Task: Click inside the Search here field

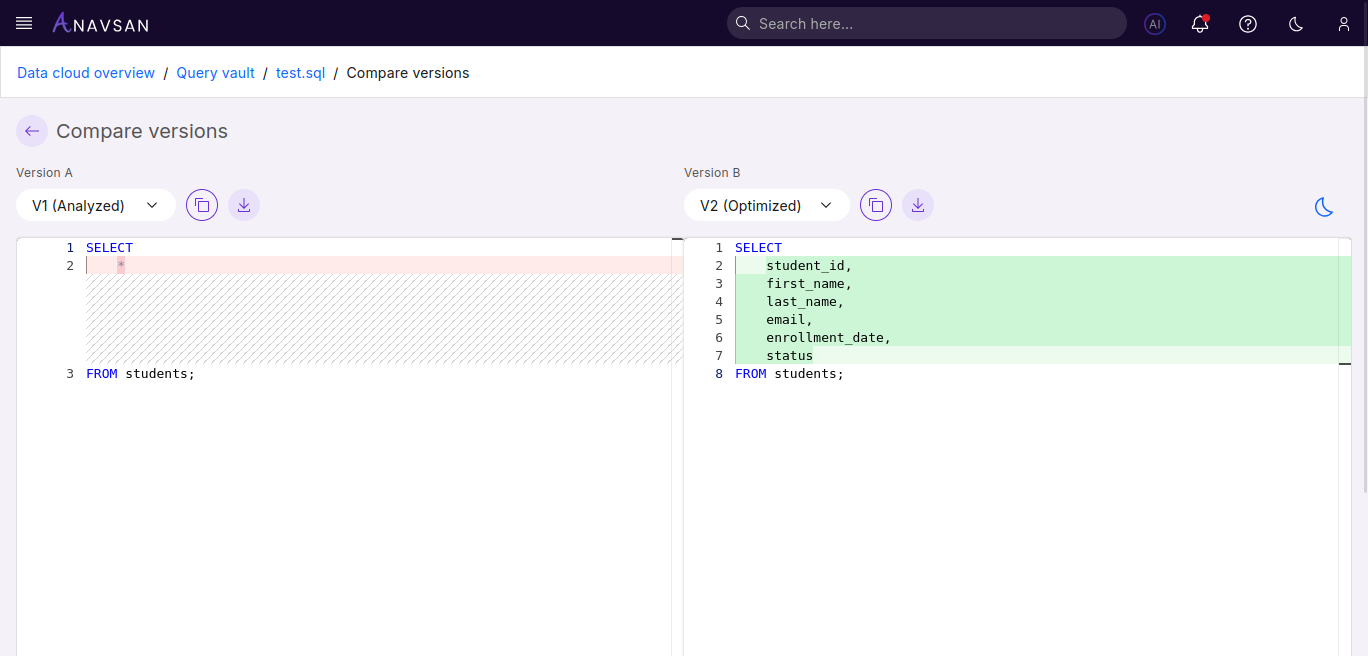Action: click(x=925, y=23)
